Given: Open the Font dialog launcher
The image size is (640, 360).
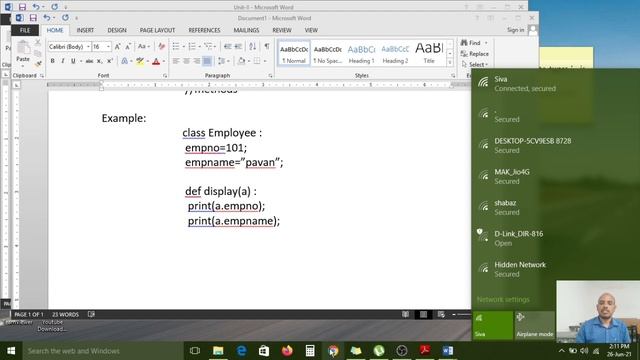Looking at the screenshot, I should (165, 76).
